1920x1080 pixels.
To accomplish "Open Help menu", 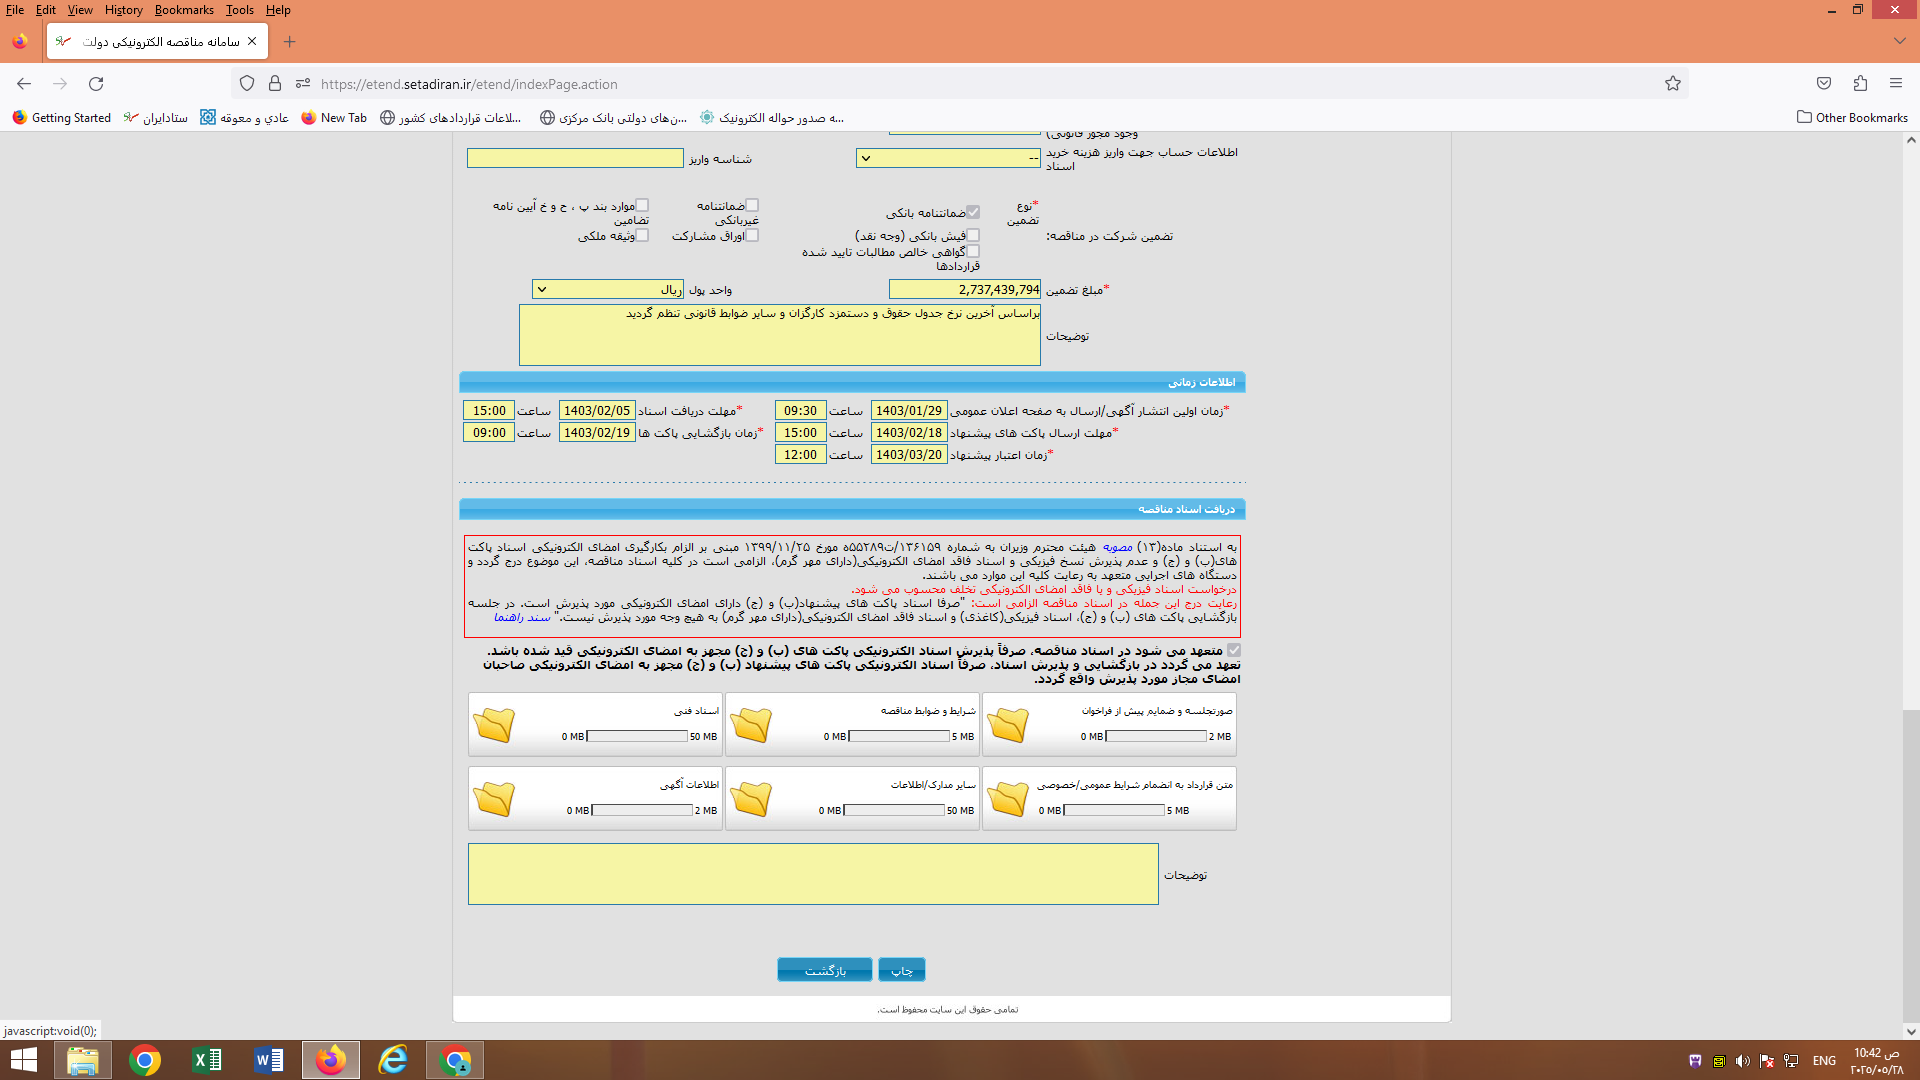I will [278, 10].
